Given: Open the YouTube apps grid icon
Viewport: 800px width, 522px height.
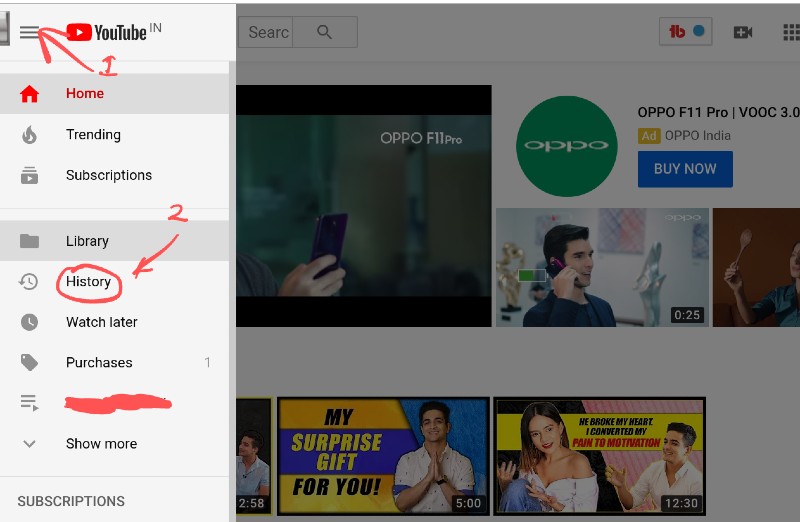Looking at the screenshot, I should click(791, 33).
